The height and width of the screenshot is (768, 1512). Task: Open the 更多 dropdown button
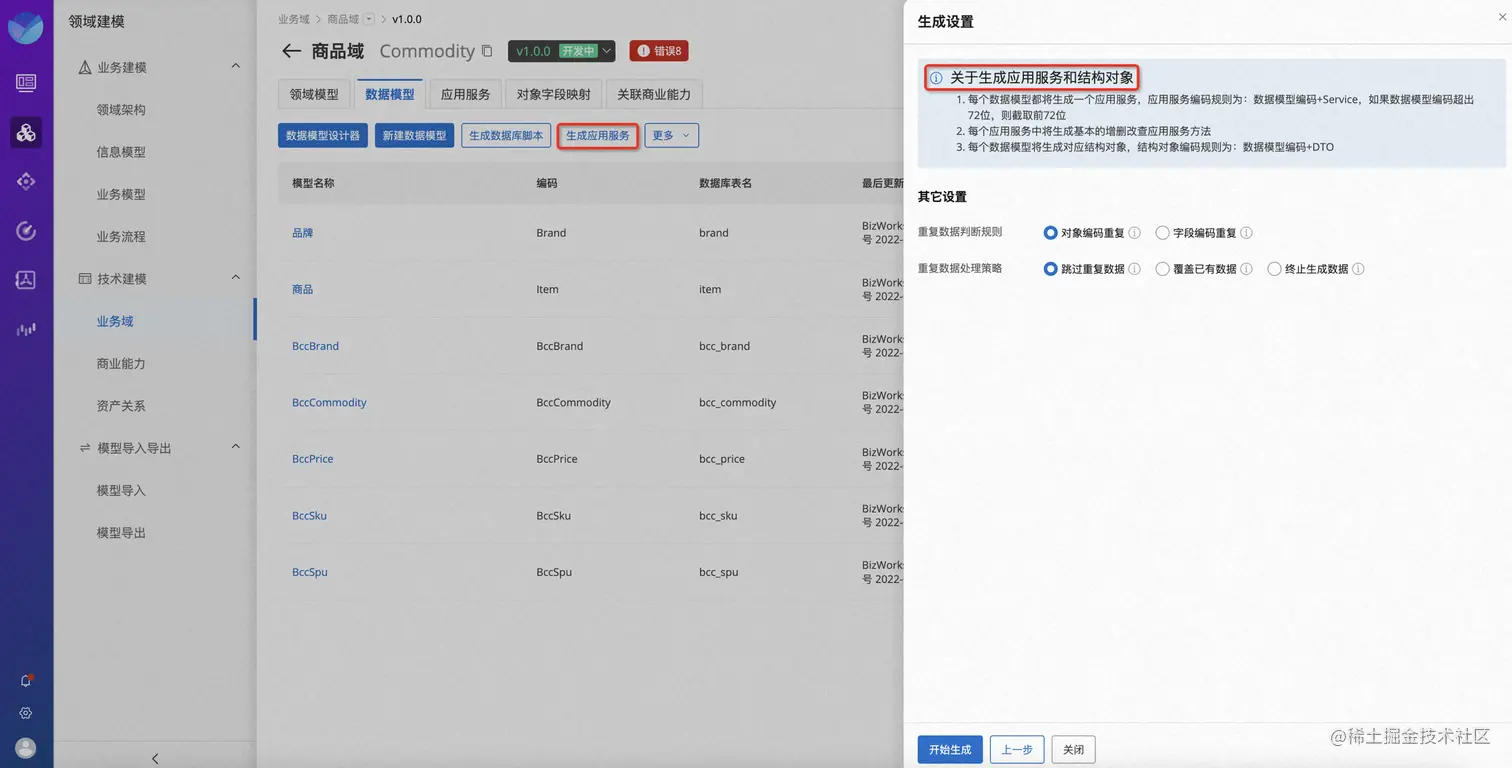671,135
